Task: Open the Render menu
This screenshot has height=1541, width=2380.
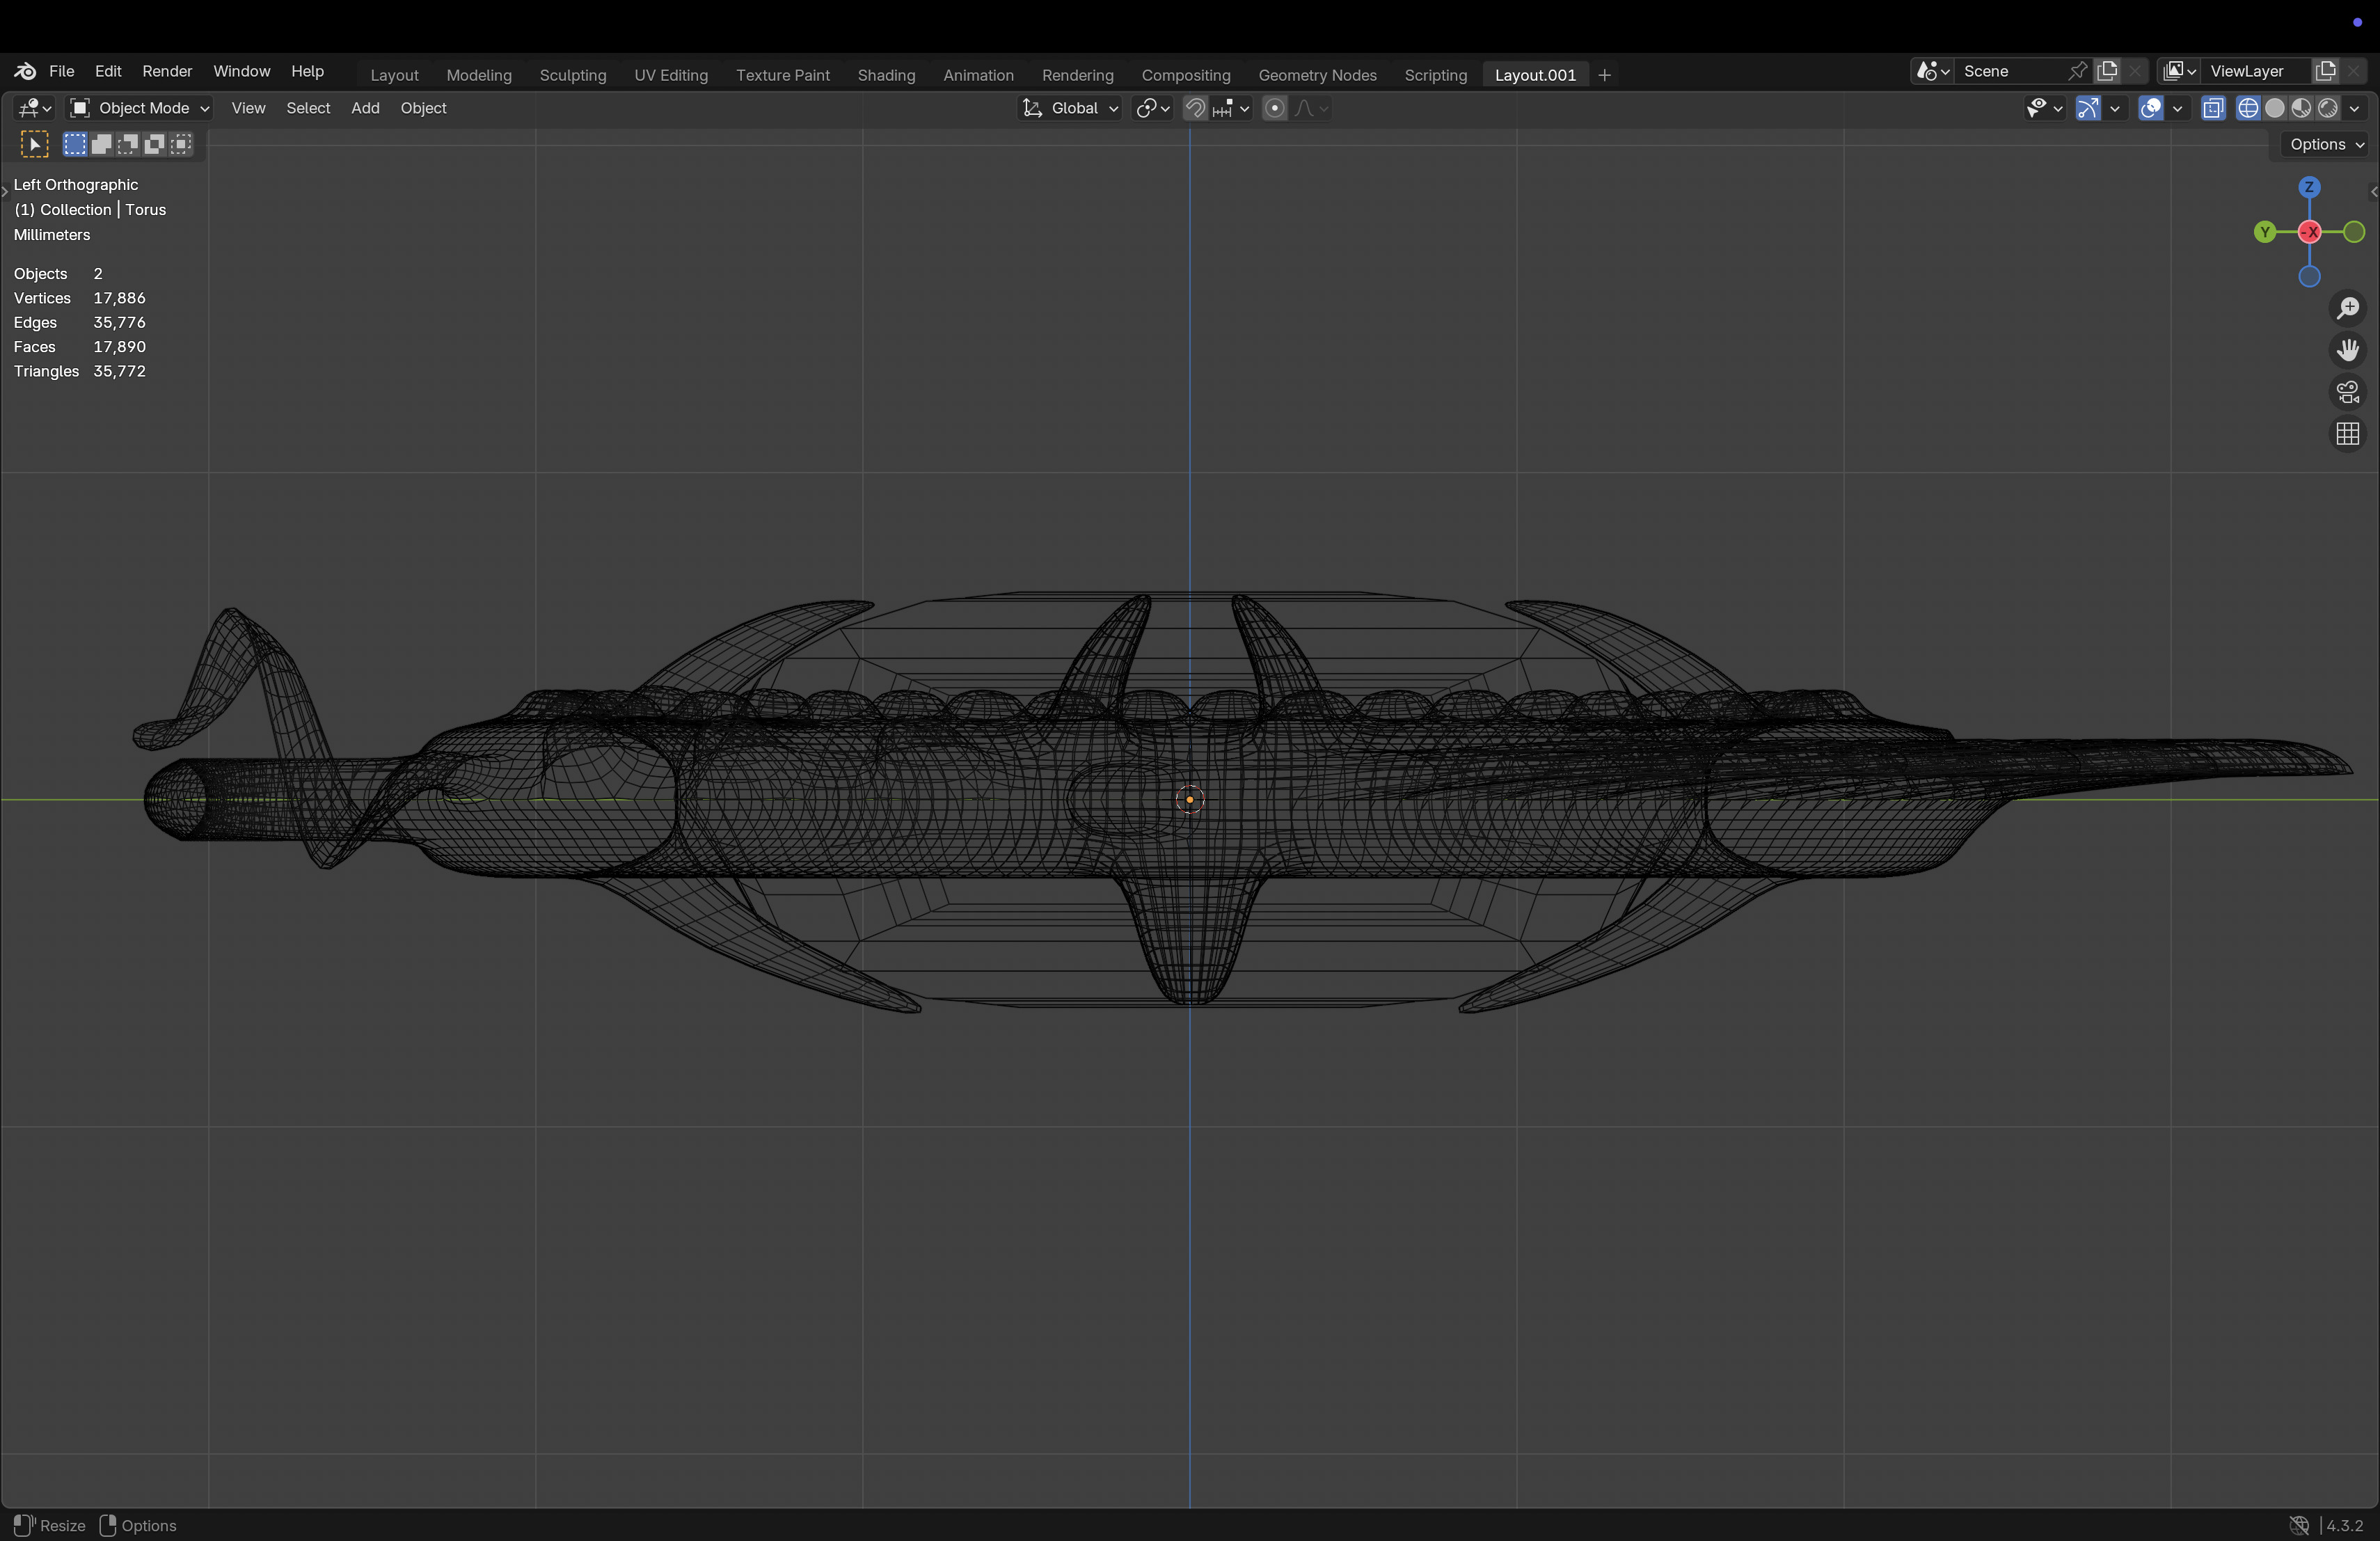Action: coord(167,71)
